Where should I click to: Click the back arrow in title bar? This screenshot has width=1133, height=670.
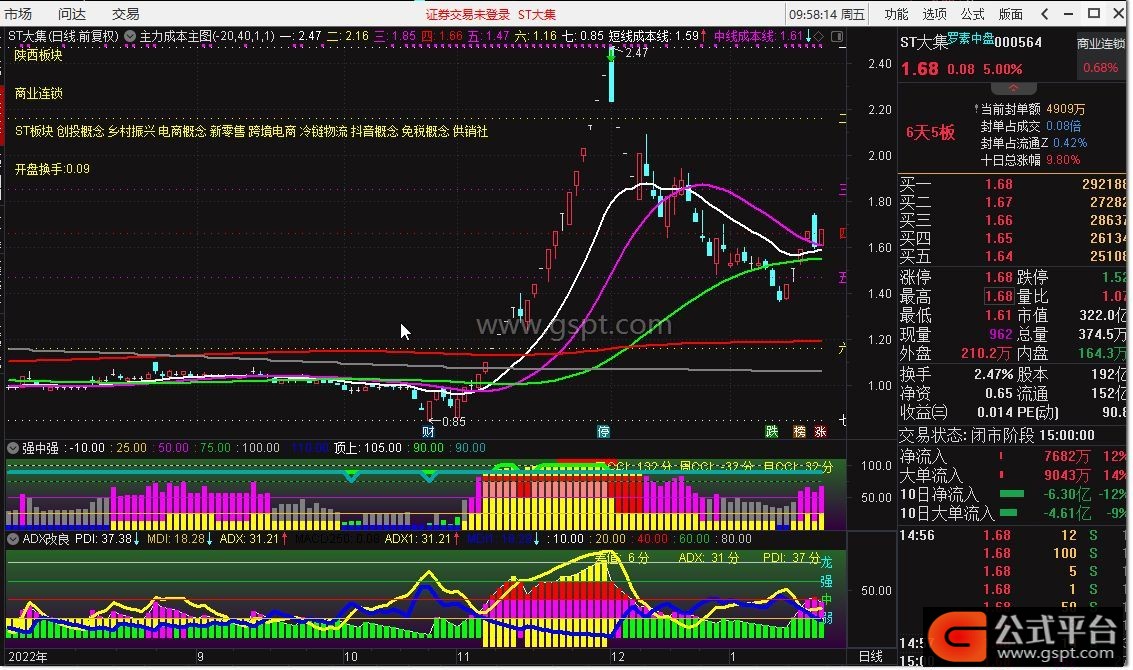coord(1045,14)
